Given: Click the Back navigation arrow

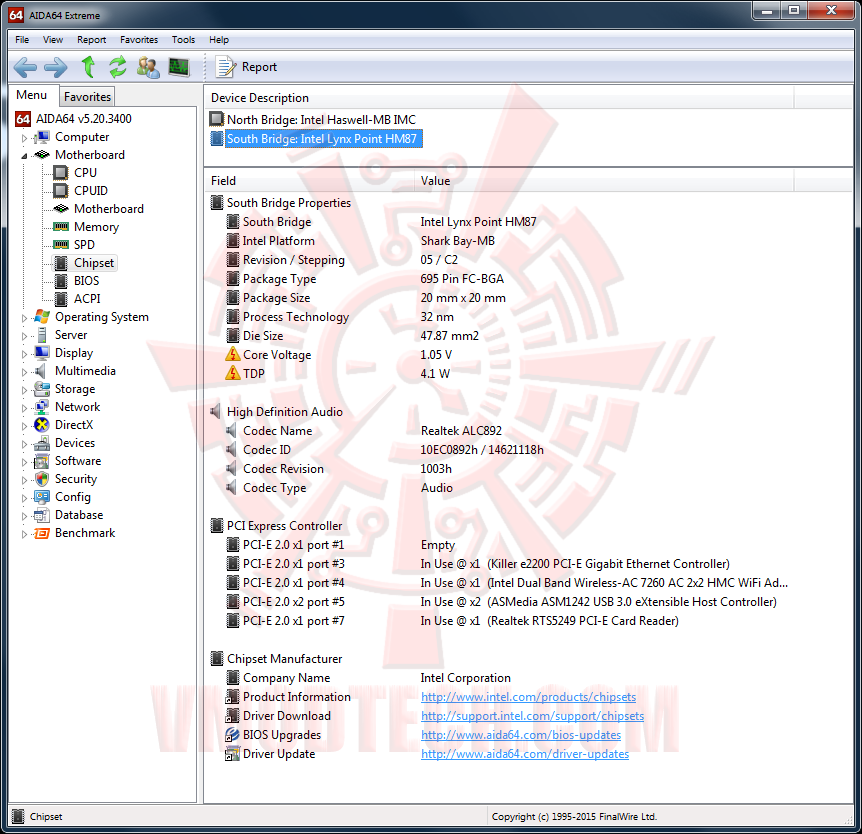Looking at the screenshot, I should (25, 68).
